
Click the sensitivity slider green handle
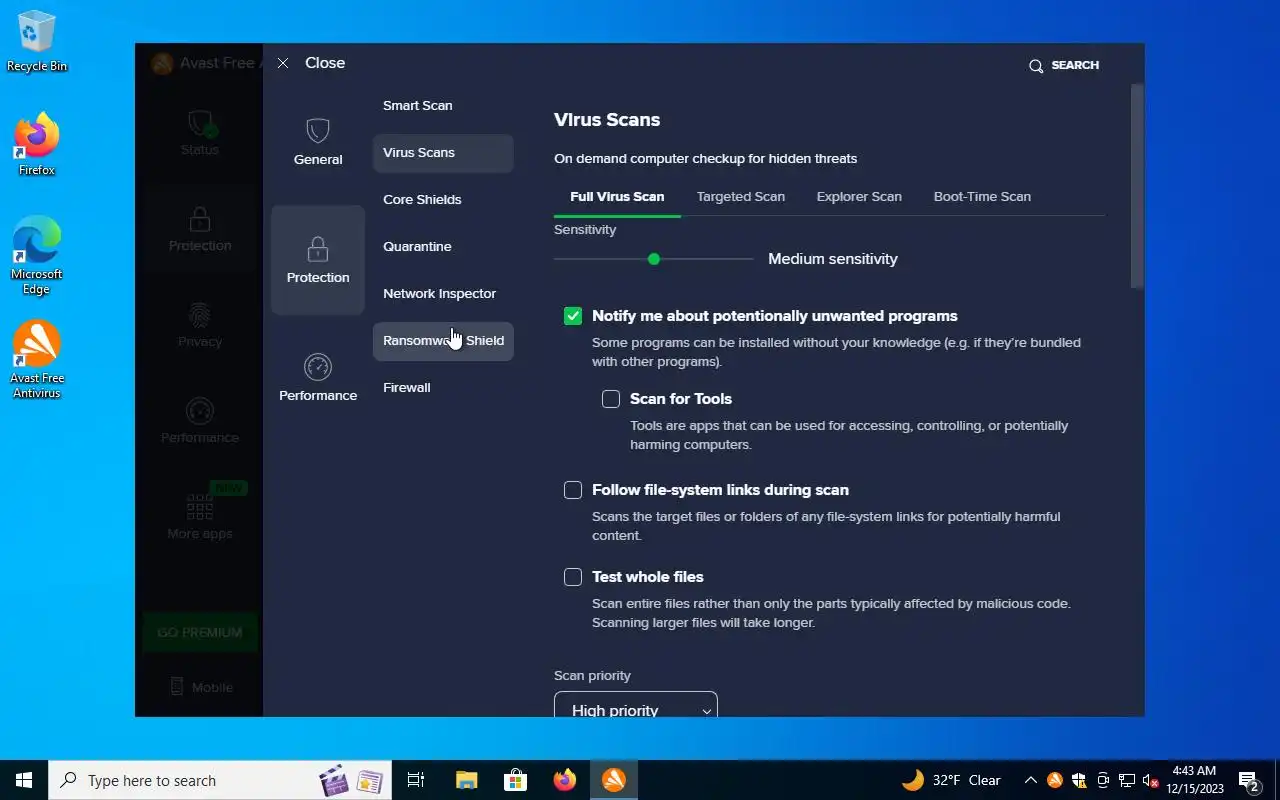tap(654, 259)
